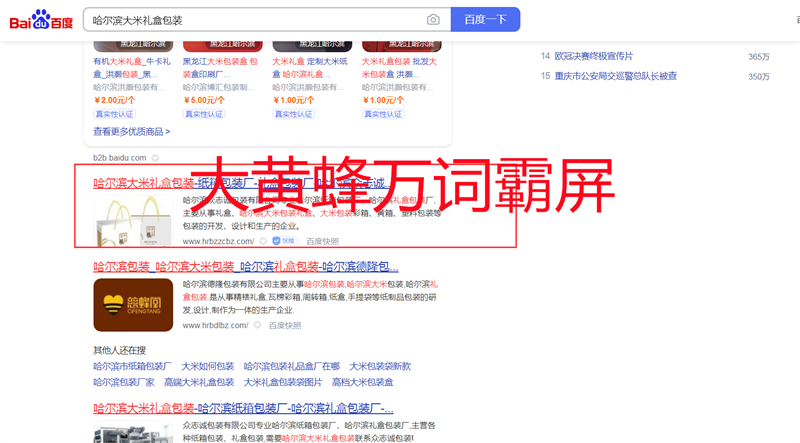Open www.hrbzzcbz.com site link

pyautogui.click(x=218, y=241)
